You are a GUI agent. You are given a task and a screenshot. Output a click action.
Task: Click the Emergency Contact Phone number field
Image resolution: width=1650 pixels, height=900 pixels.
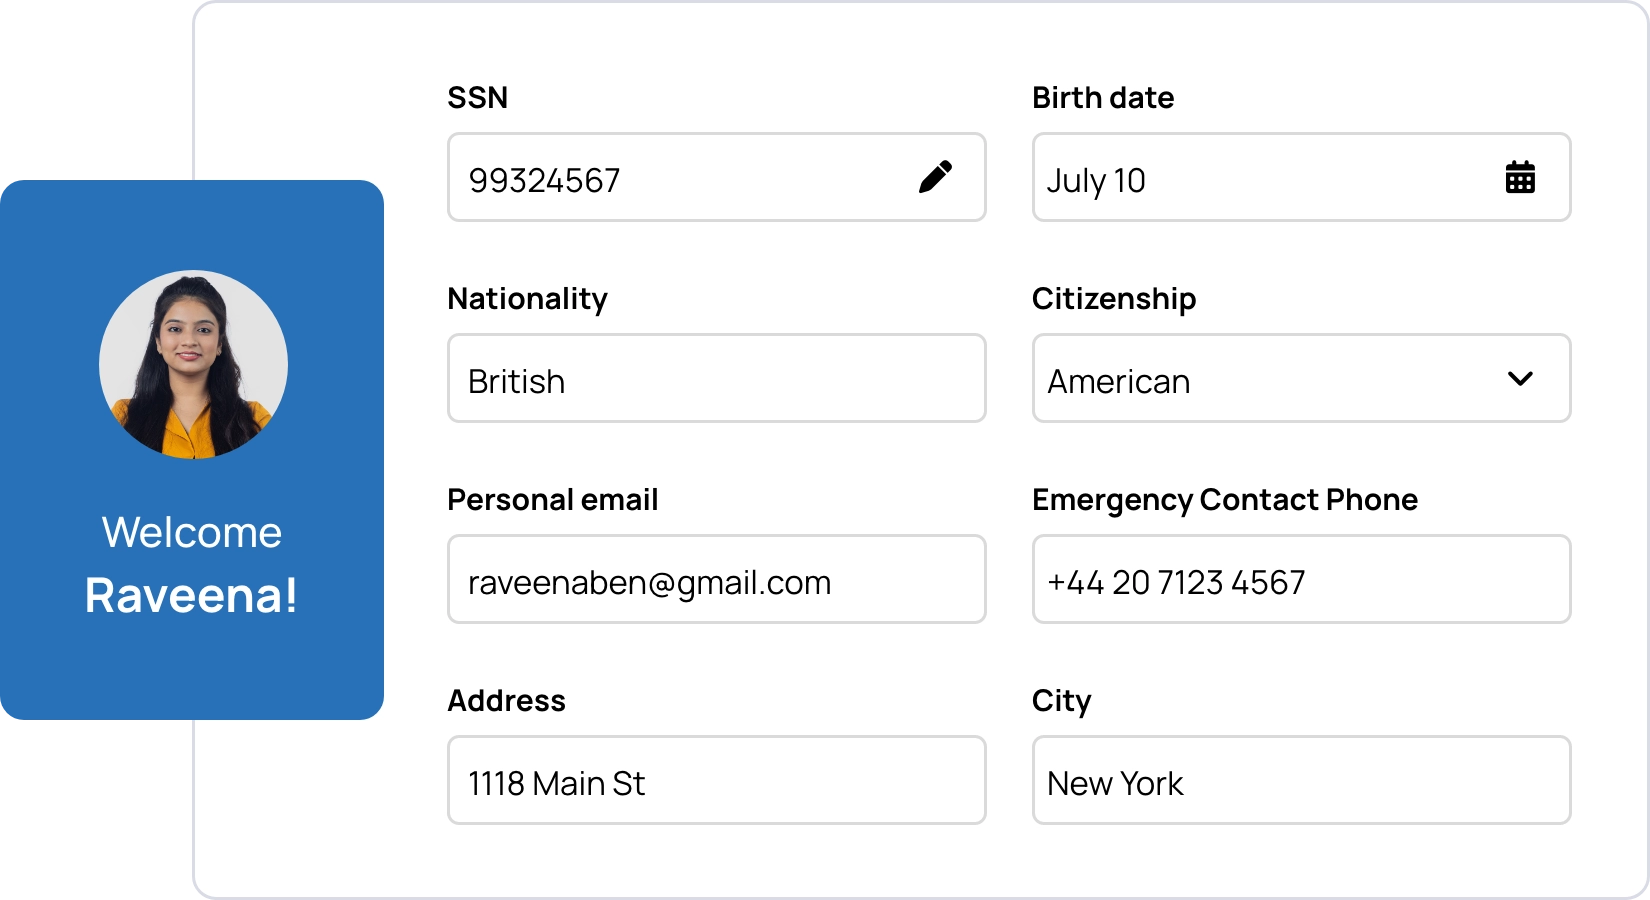pos(1300,580)
